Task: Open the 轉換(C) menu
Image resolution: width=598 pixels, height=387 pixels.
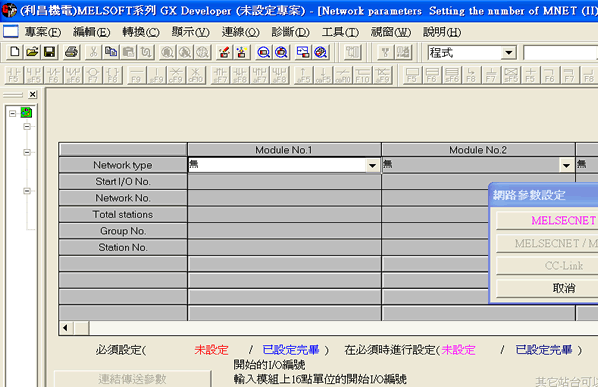Action: 141,32
